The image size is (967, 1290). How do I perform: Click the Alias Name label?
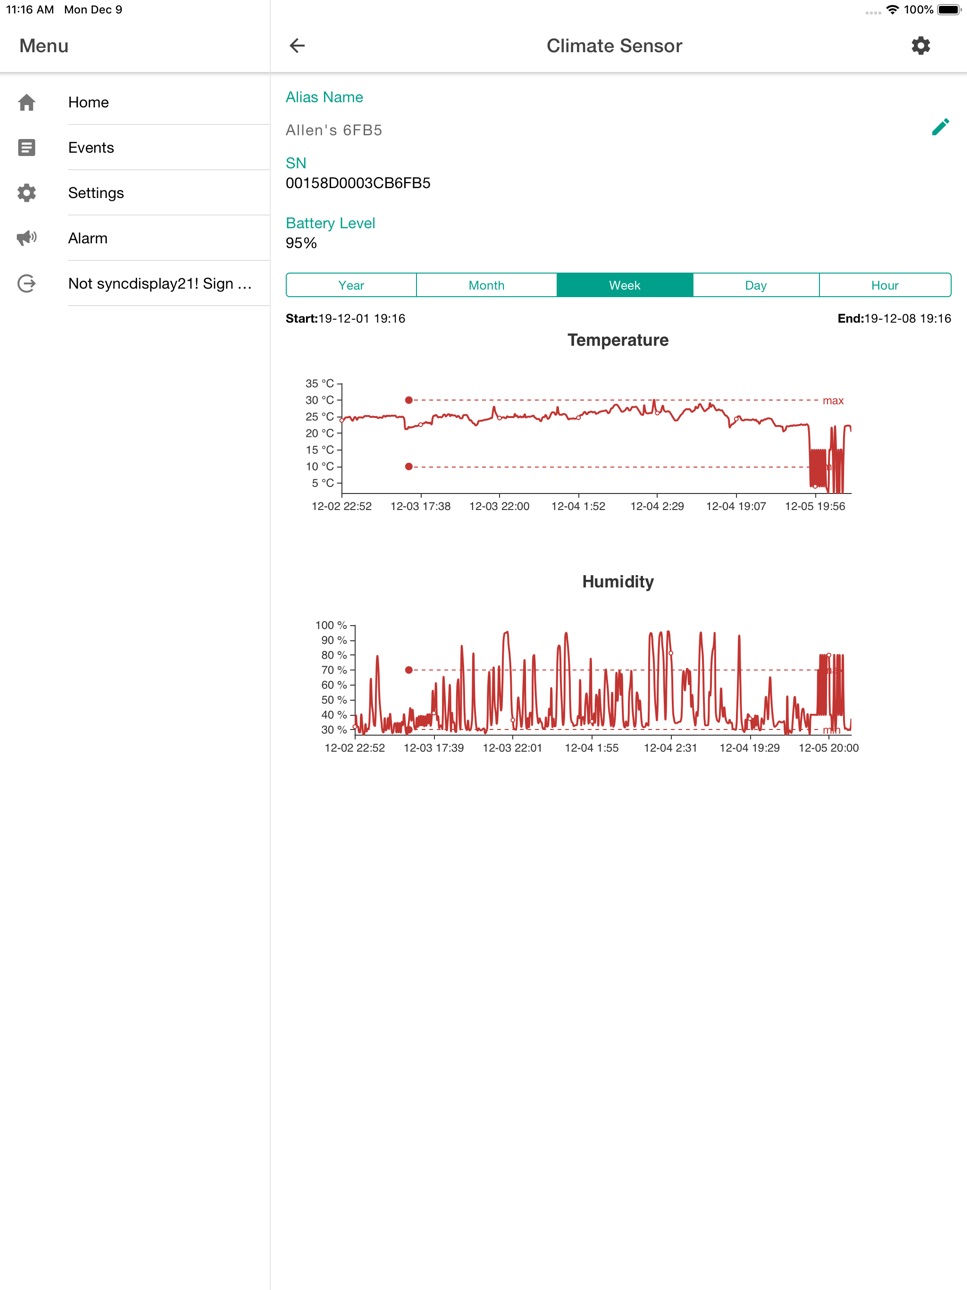click(x=324, y=97)
